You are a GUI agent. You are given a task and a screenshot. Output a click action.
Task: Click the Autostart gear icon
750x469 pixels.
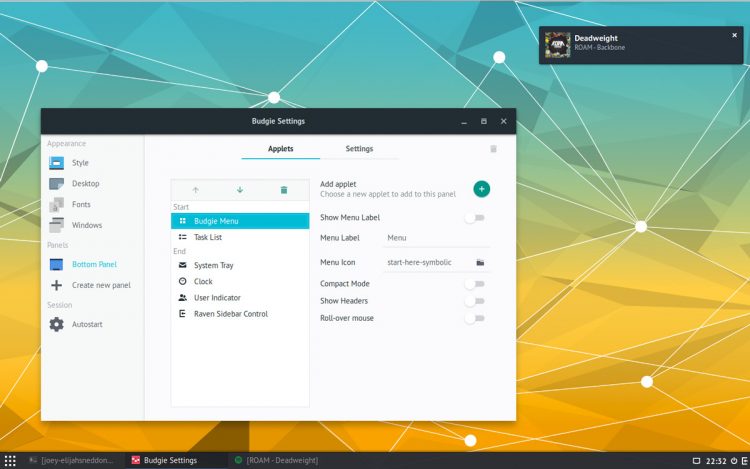click(56, 324)
